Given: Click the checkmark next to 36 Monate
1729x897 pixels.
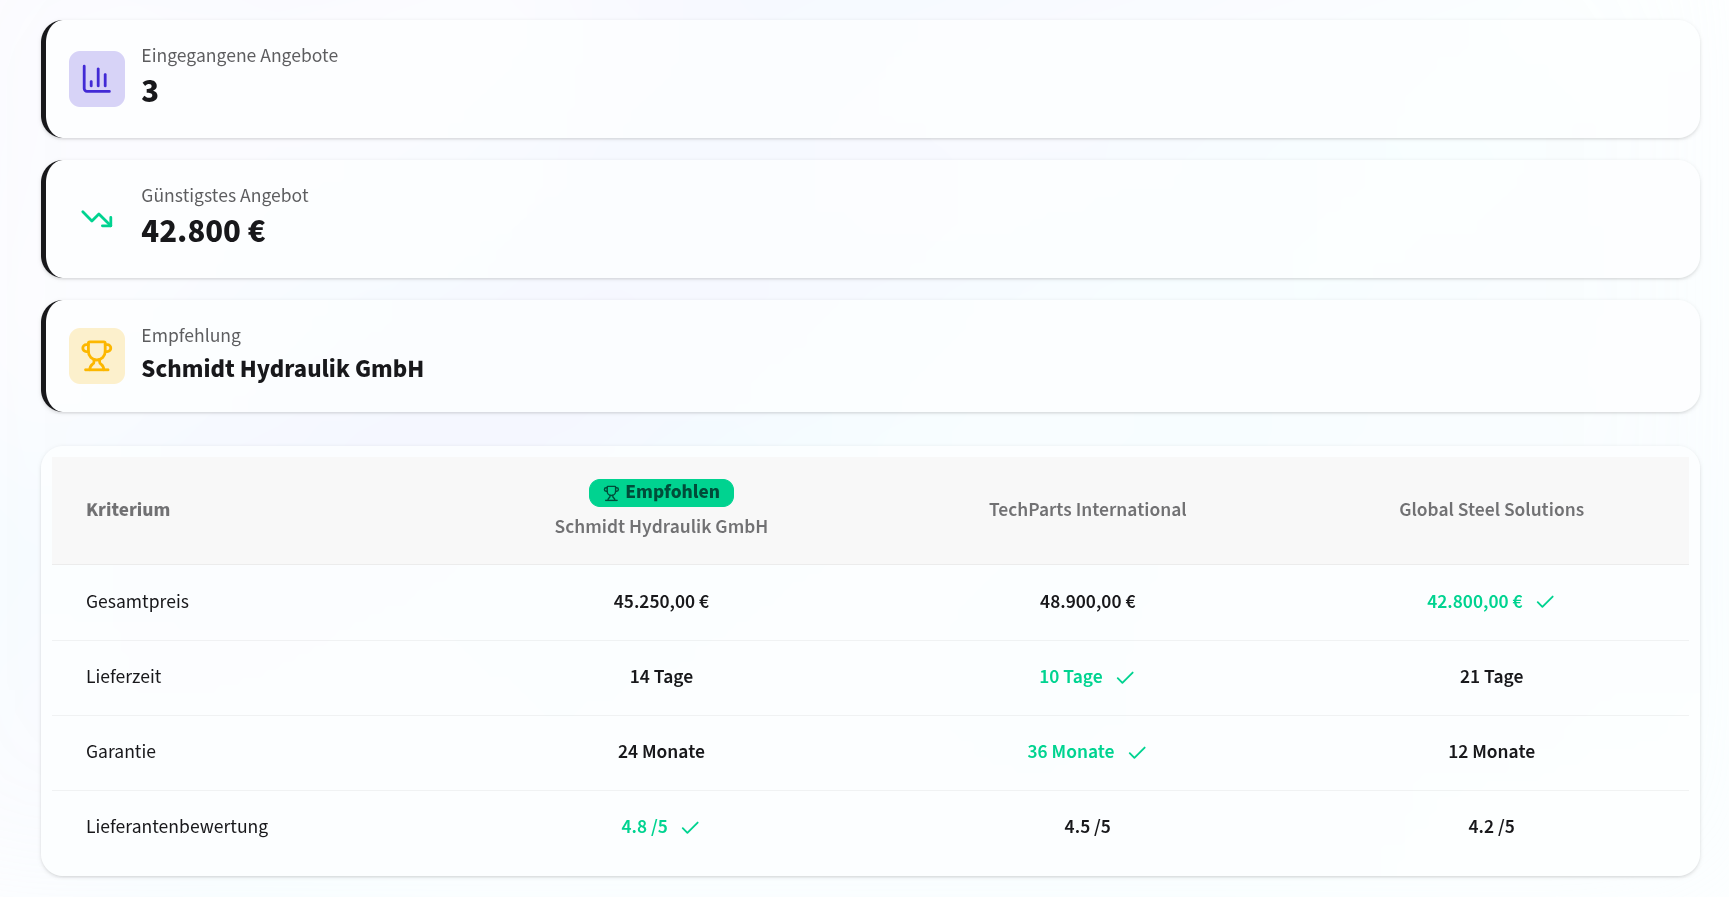Looking at the screenshot, I should point(1137,753).
